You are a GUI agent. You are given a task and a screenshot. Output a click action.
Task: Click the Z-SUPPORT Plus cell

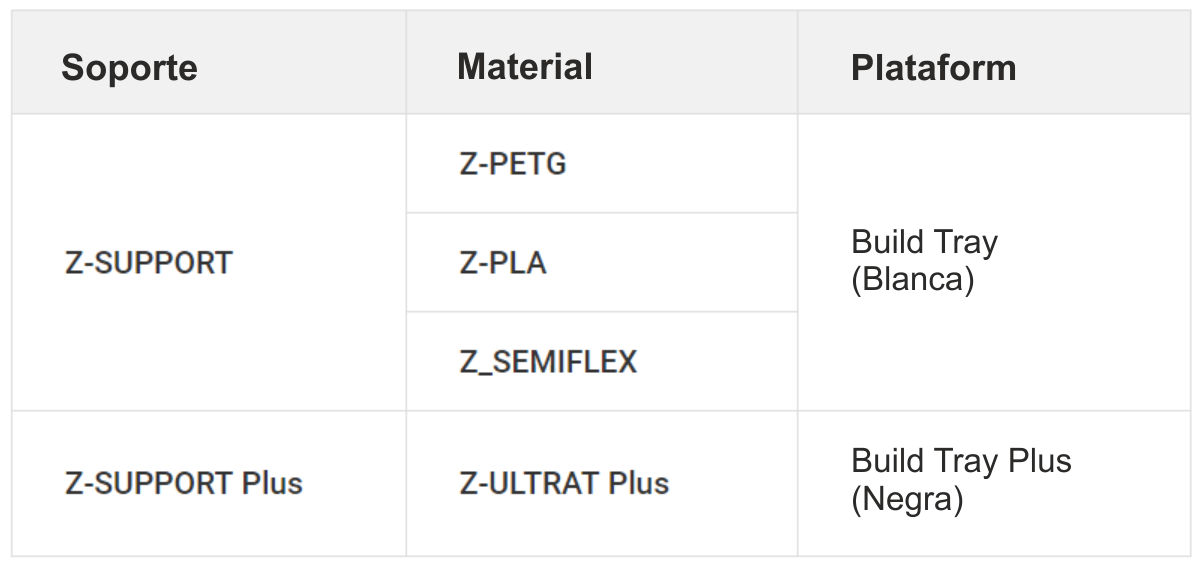coord(209,484)
